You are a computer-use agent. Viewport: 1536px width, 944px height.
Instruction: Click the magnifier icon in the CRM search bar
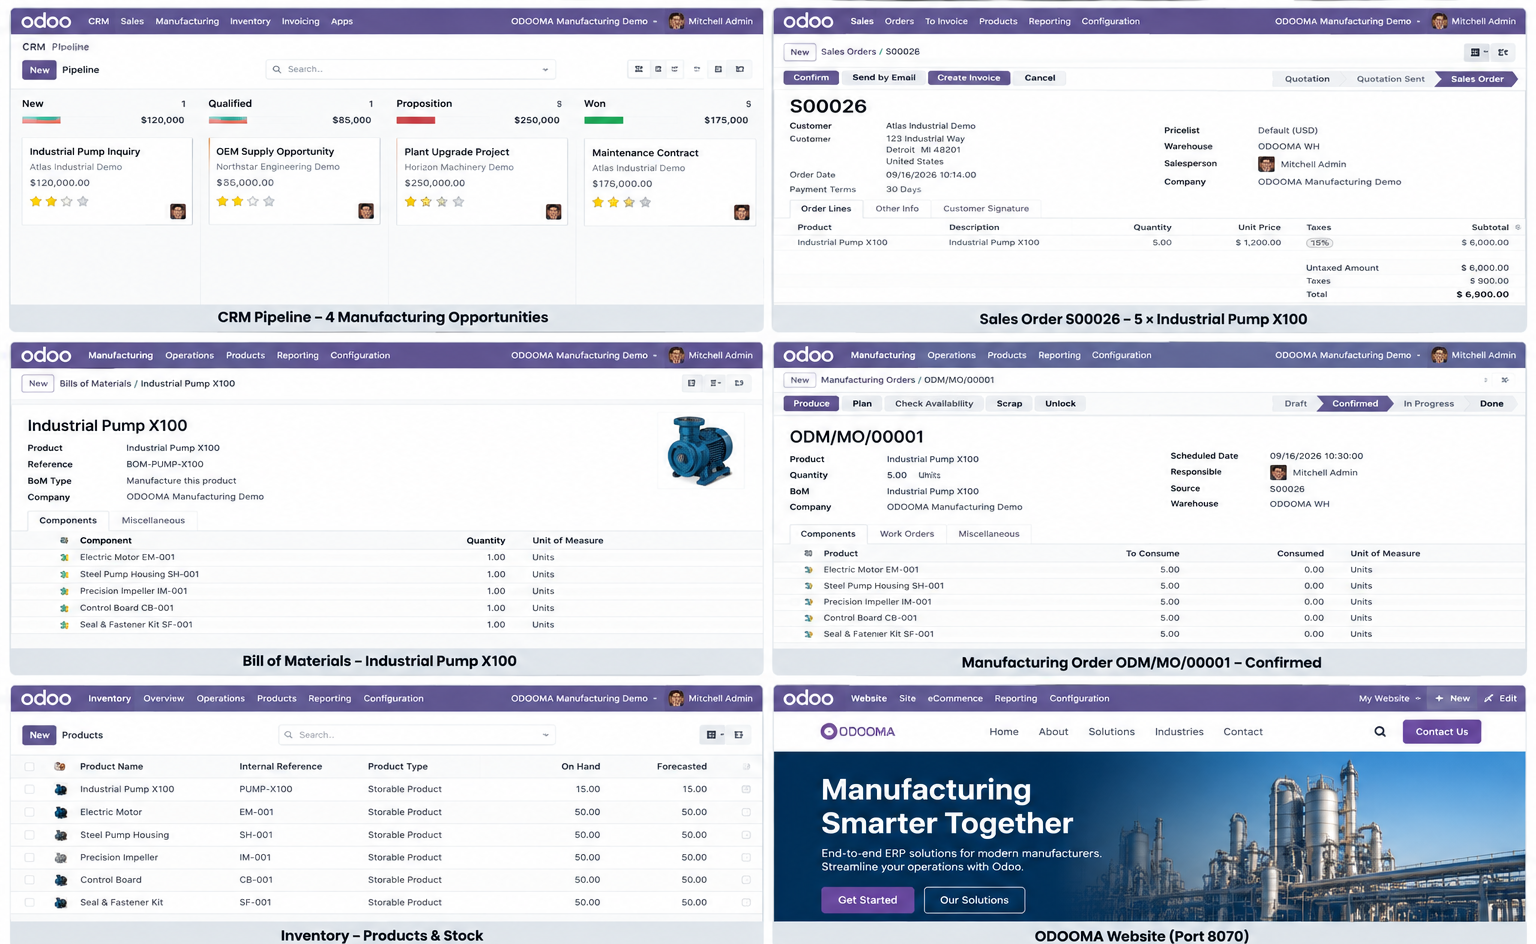pyautogui.click(x=278, y=69)
